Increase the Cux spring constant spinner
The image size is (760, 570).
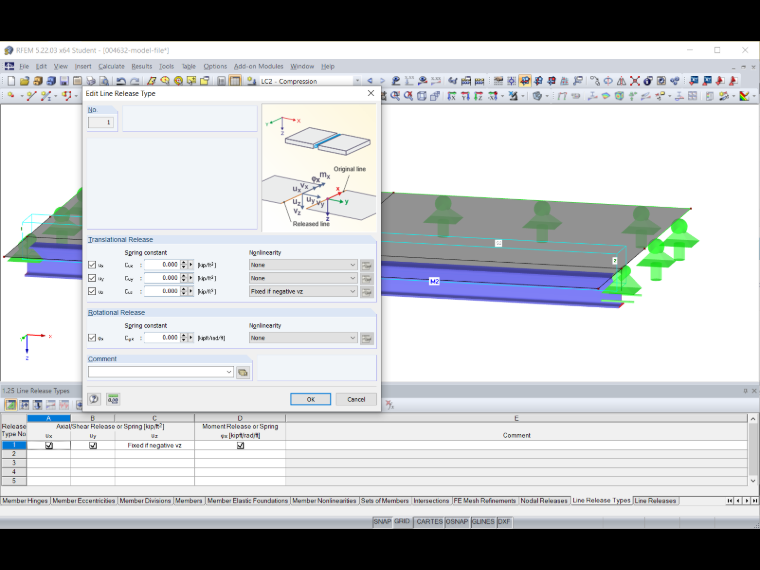tap(184, 262)
